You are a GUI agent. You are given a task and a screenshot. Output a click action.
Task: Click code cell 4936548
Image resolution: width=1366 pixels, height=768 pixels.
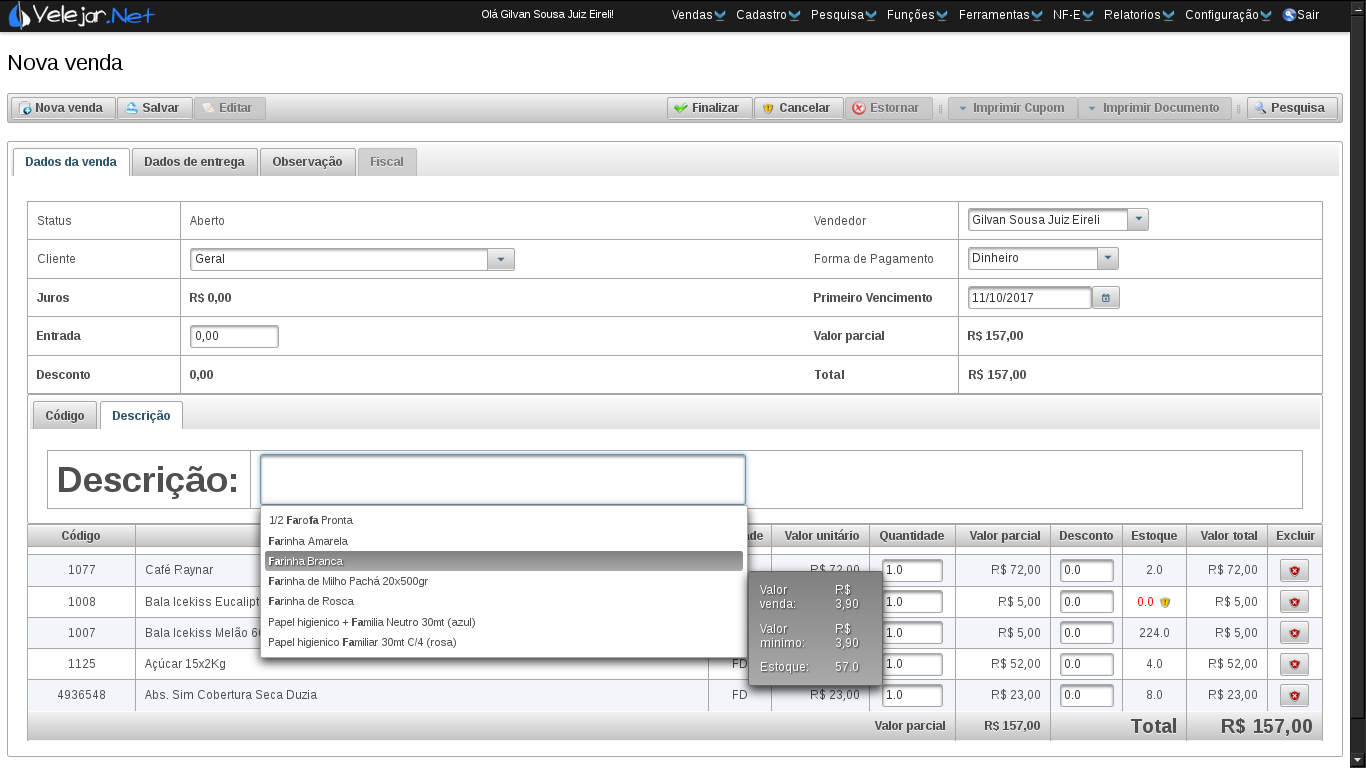point(81,695)
